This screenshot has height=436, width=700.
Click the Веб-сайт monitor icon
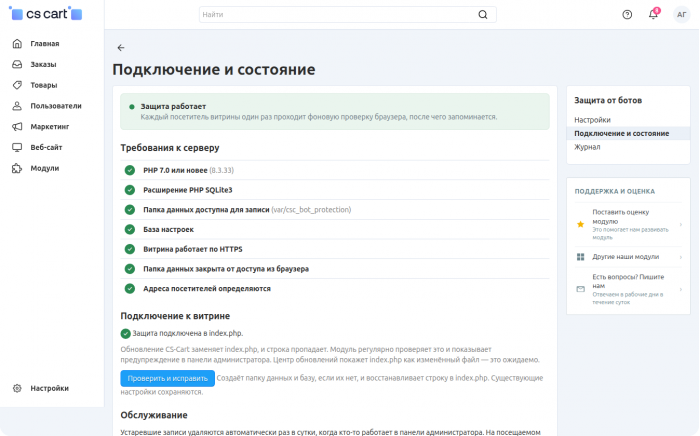(17, 147)
